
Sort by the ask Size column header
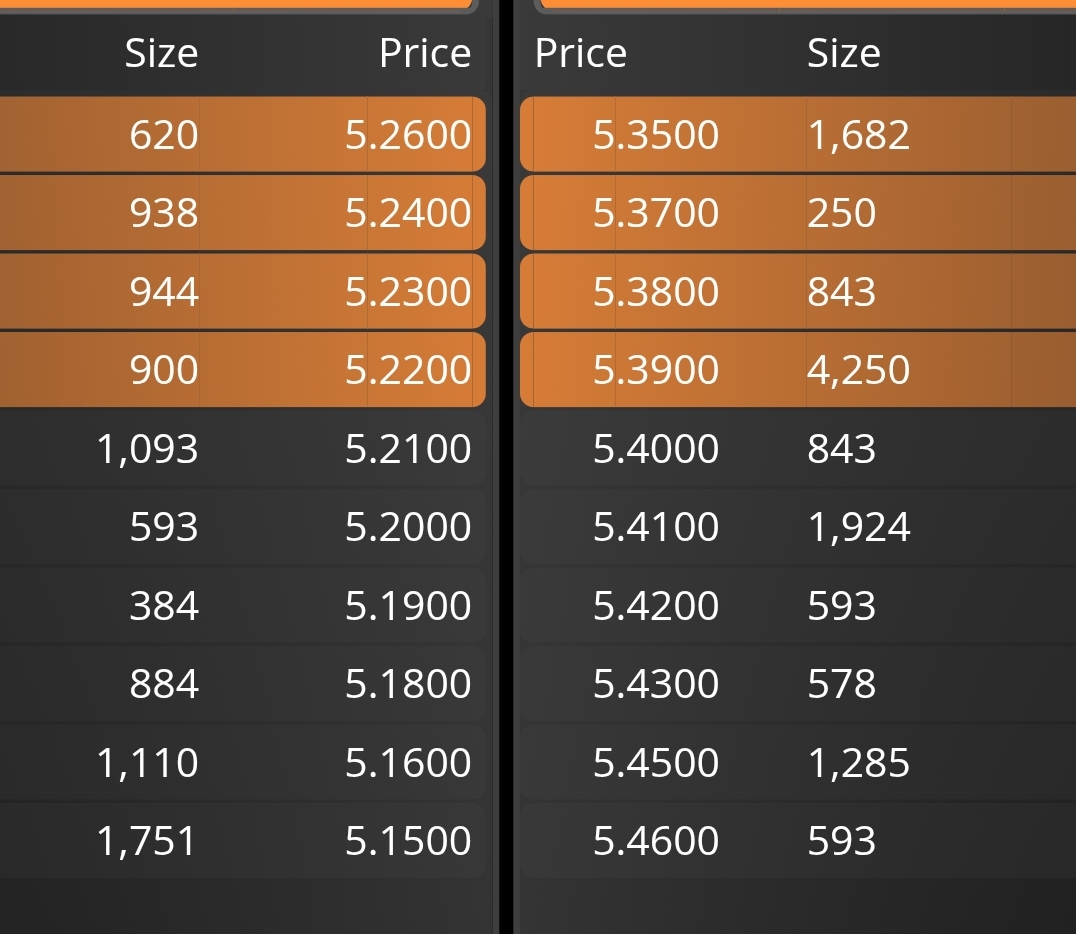[x=844, y=53]
